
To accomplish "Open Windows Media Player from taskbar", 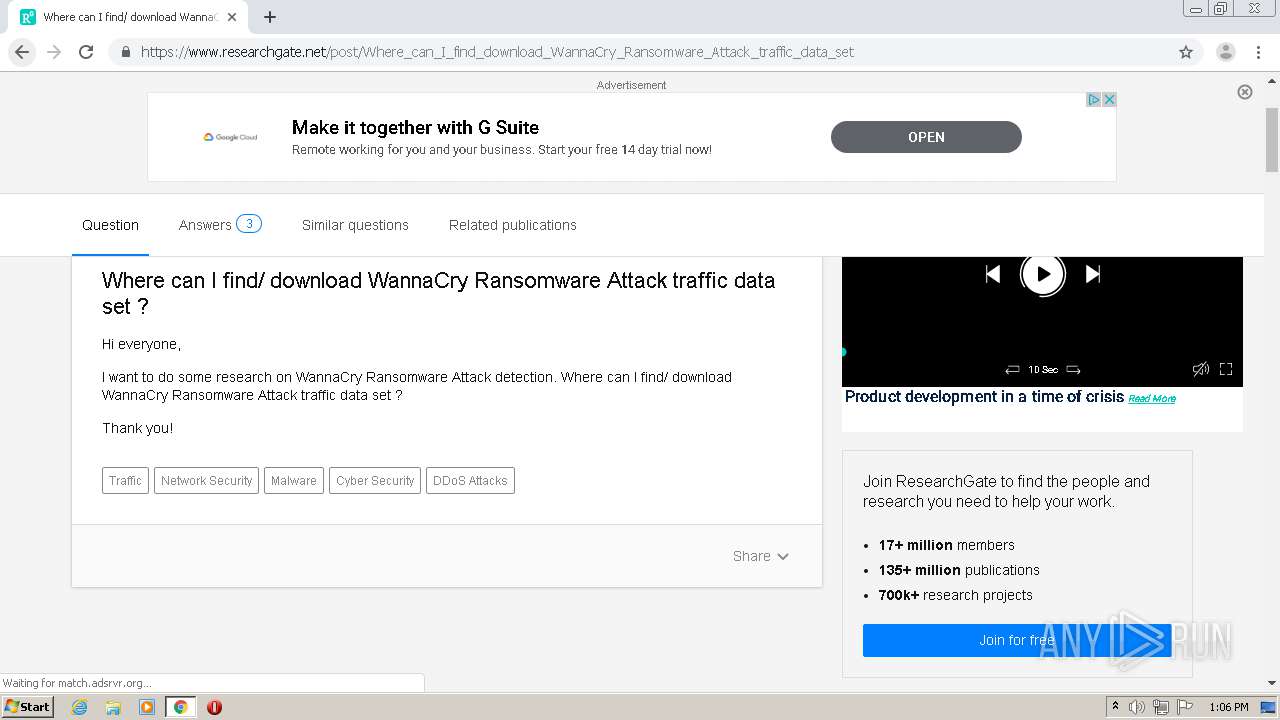I will [x=147, y=707].
